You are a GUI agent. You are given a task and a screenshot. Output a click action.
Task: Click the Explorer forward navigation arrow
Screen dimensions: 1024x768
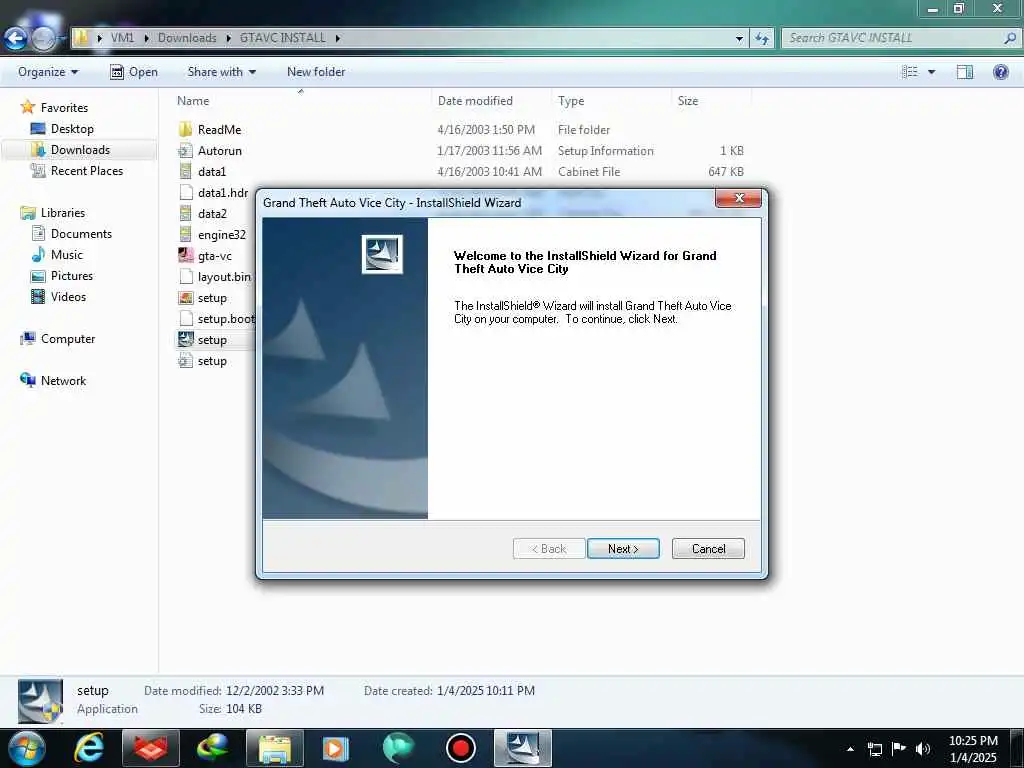tap(44, 39)
